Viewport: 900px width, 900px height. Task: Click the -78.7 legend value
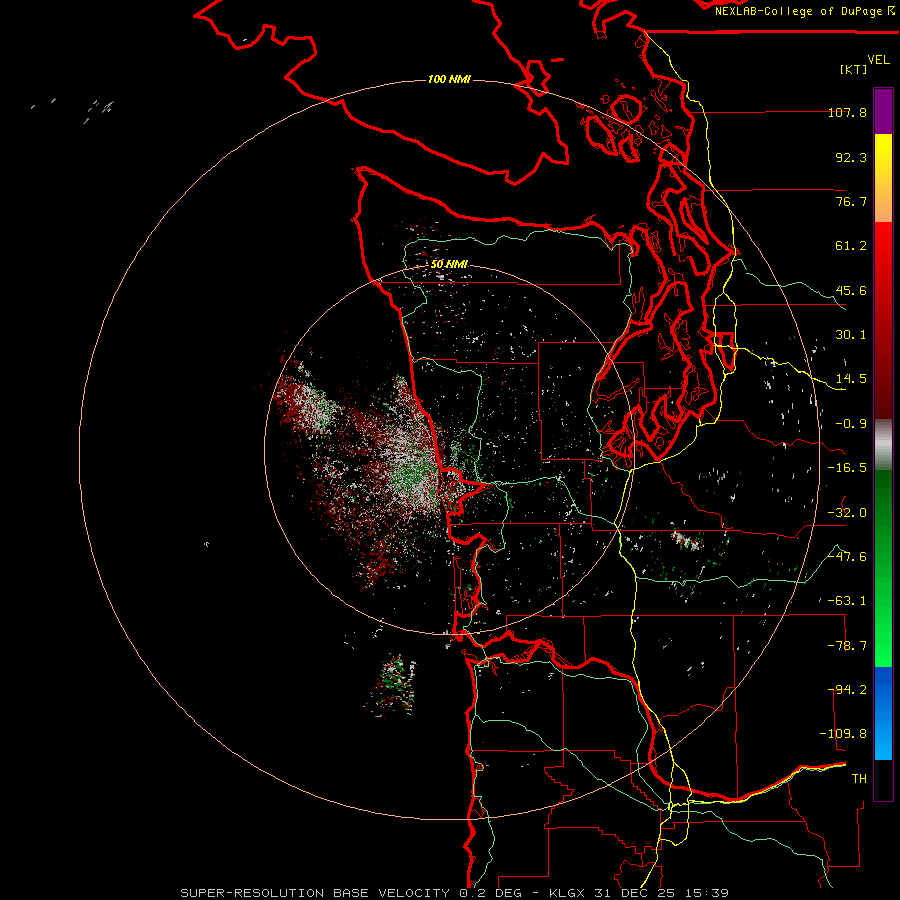point(847,646)
